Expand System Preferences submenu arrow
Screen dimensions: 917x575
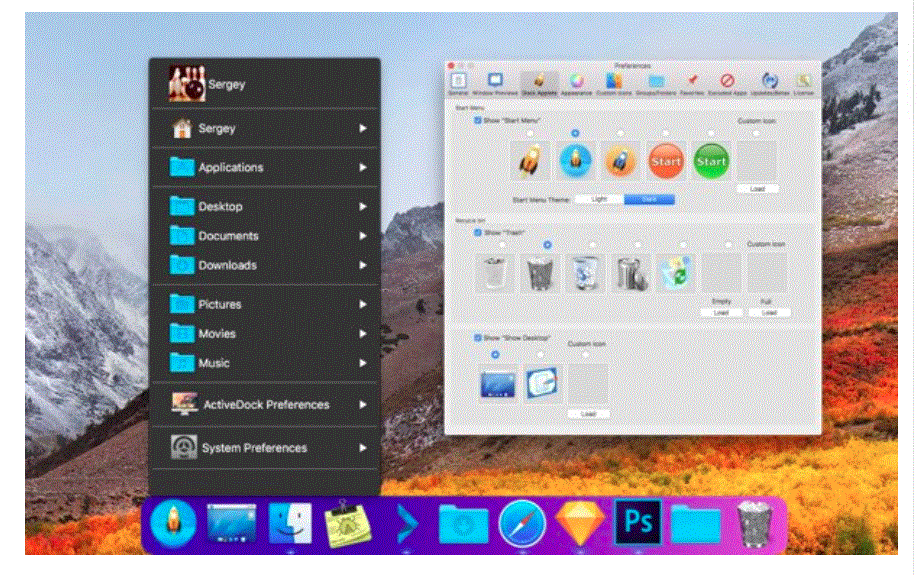[x=363, y=447]
